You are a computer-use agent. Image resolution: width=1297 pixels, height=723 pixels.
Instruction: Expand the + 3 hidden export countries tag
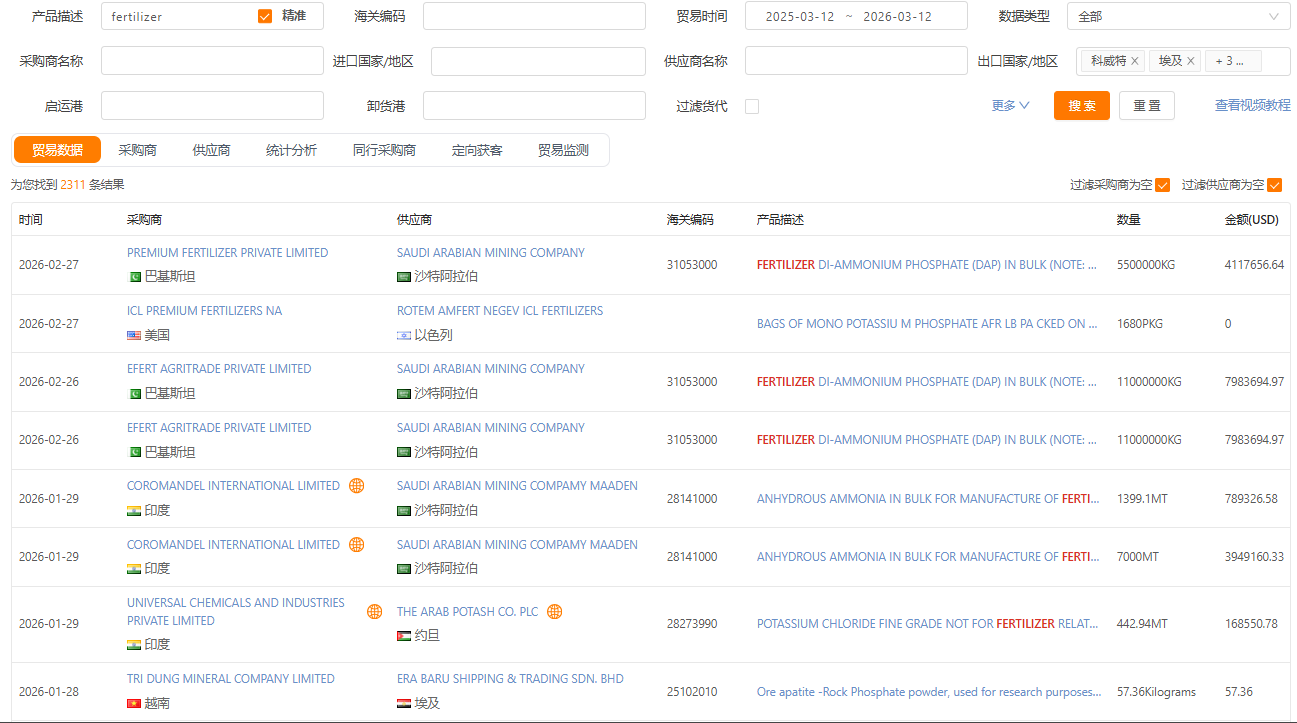[x=1233, y=61]
